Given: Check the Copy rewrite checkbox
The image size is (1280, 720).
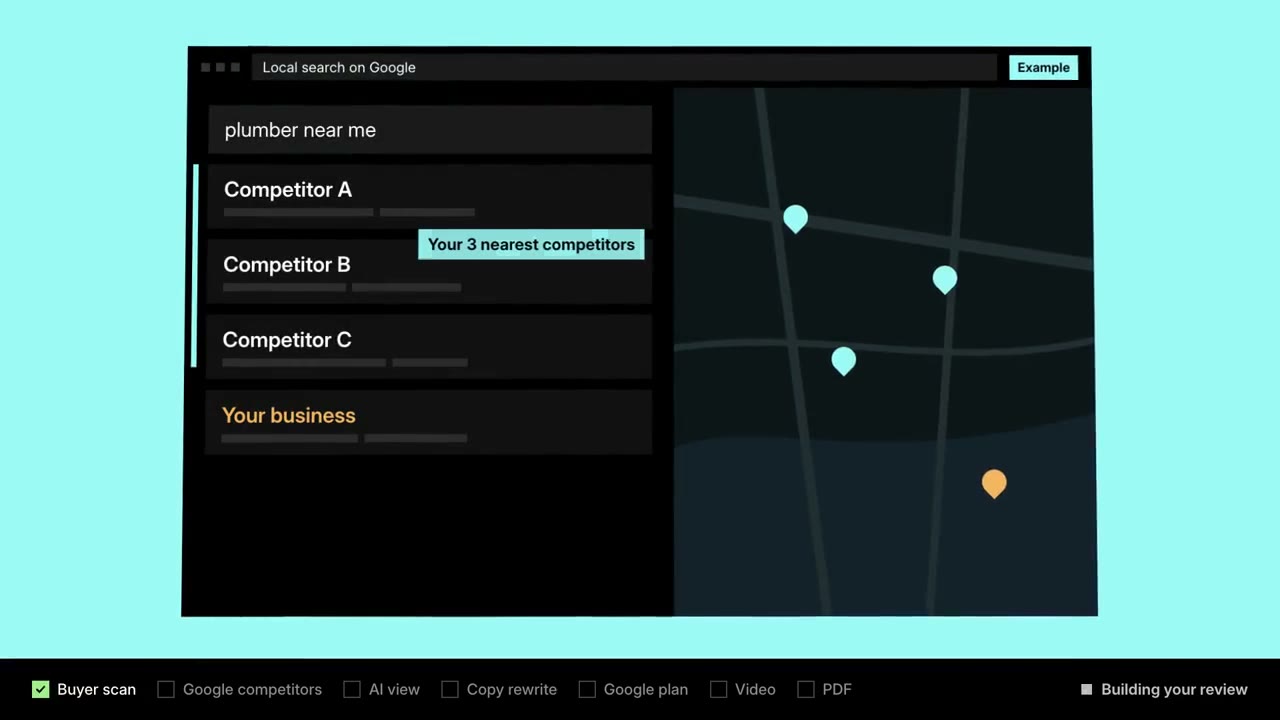Looking at the screenshot, I should click(450, 689).
